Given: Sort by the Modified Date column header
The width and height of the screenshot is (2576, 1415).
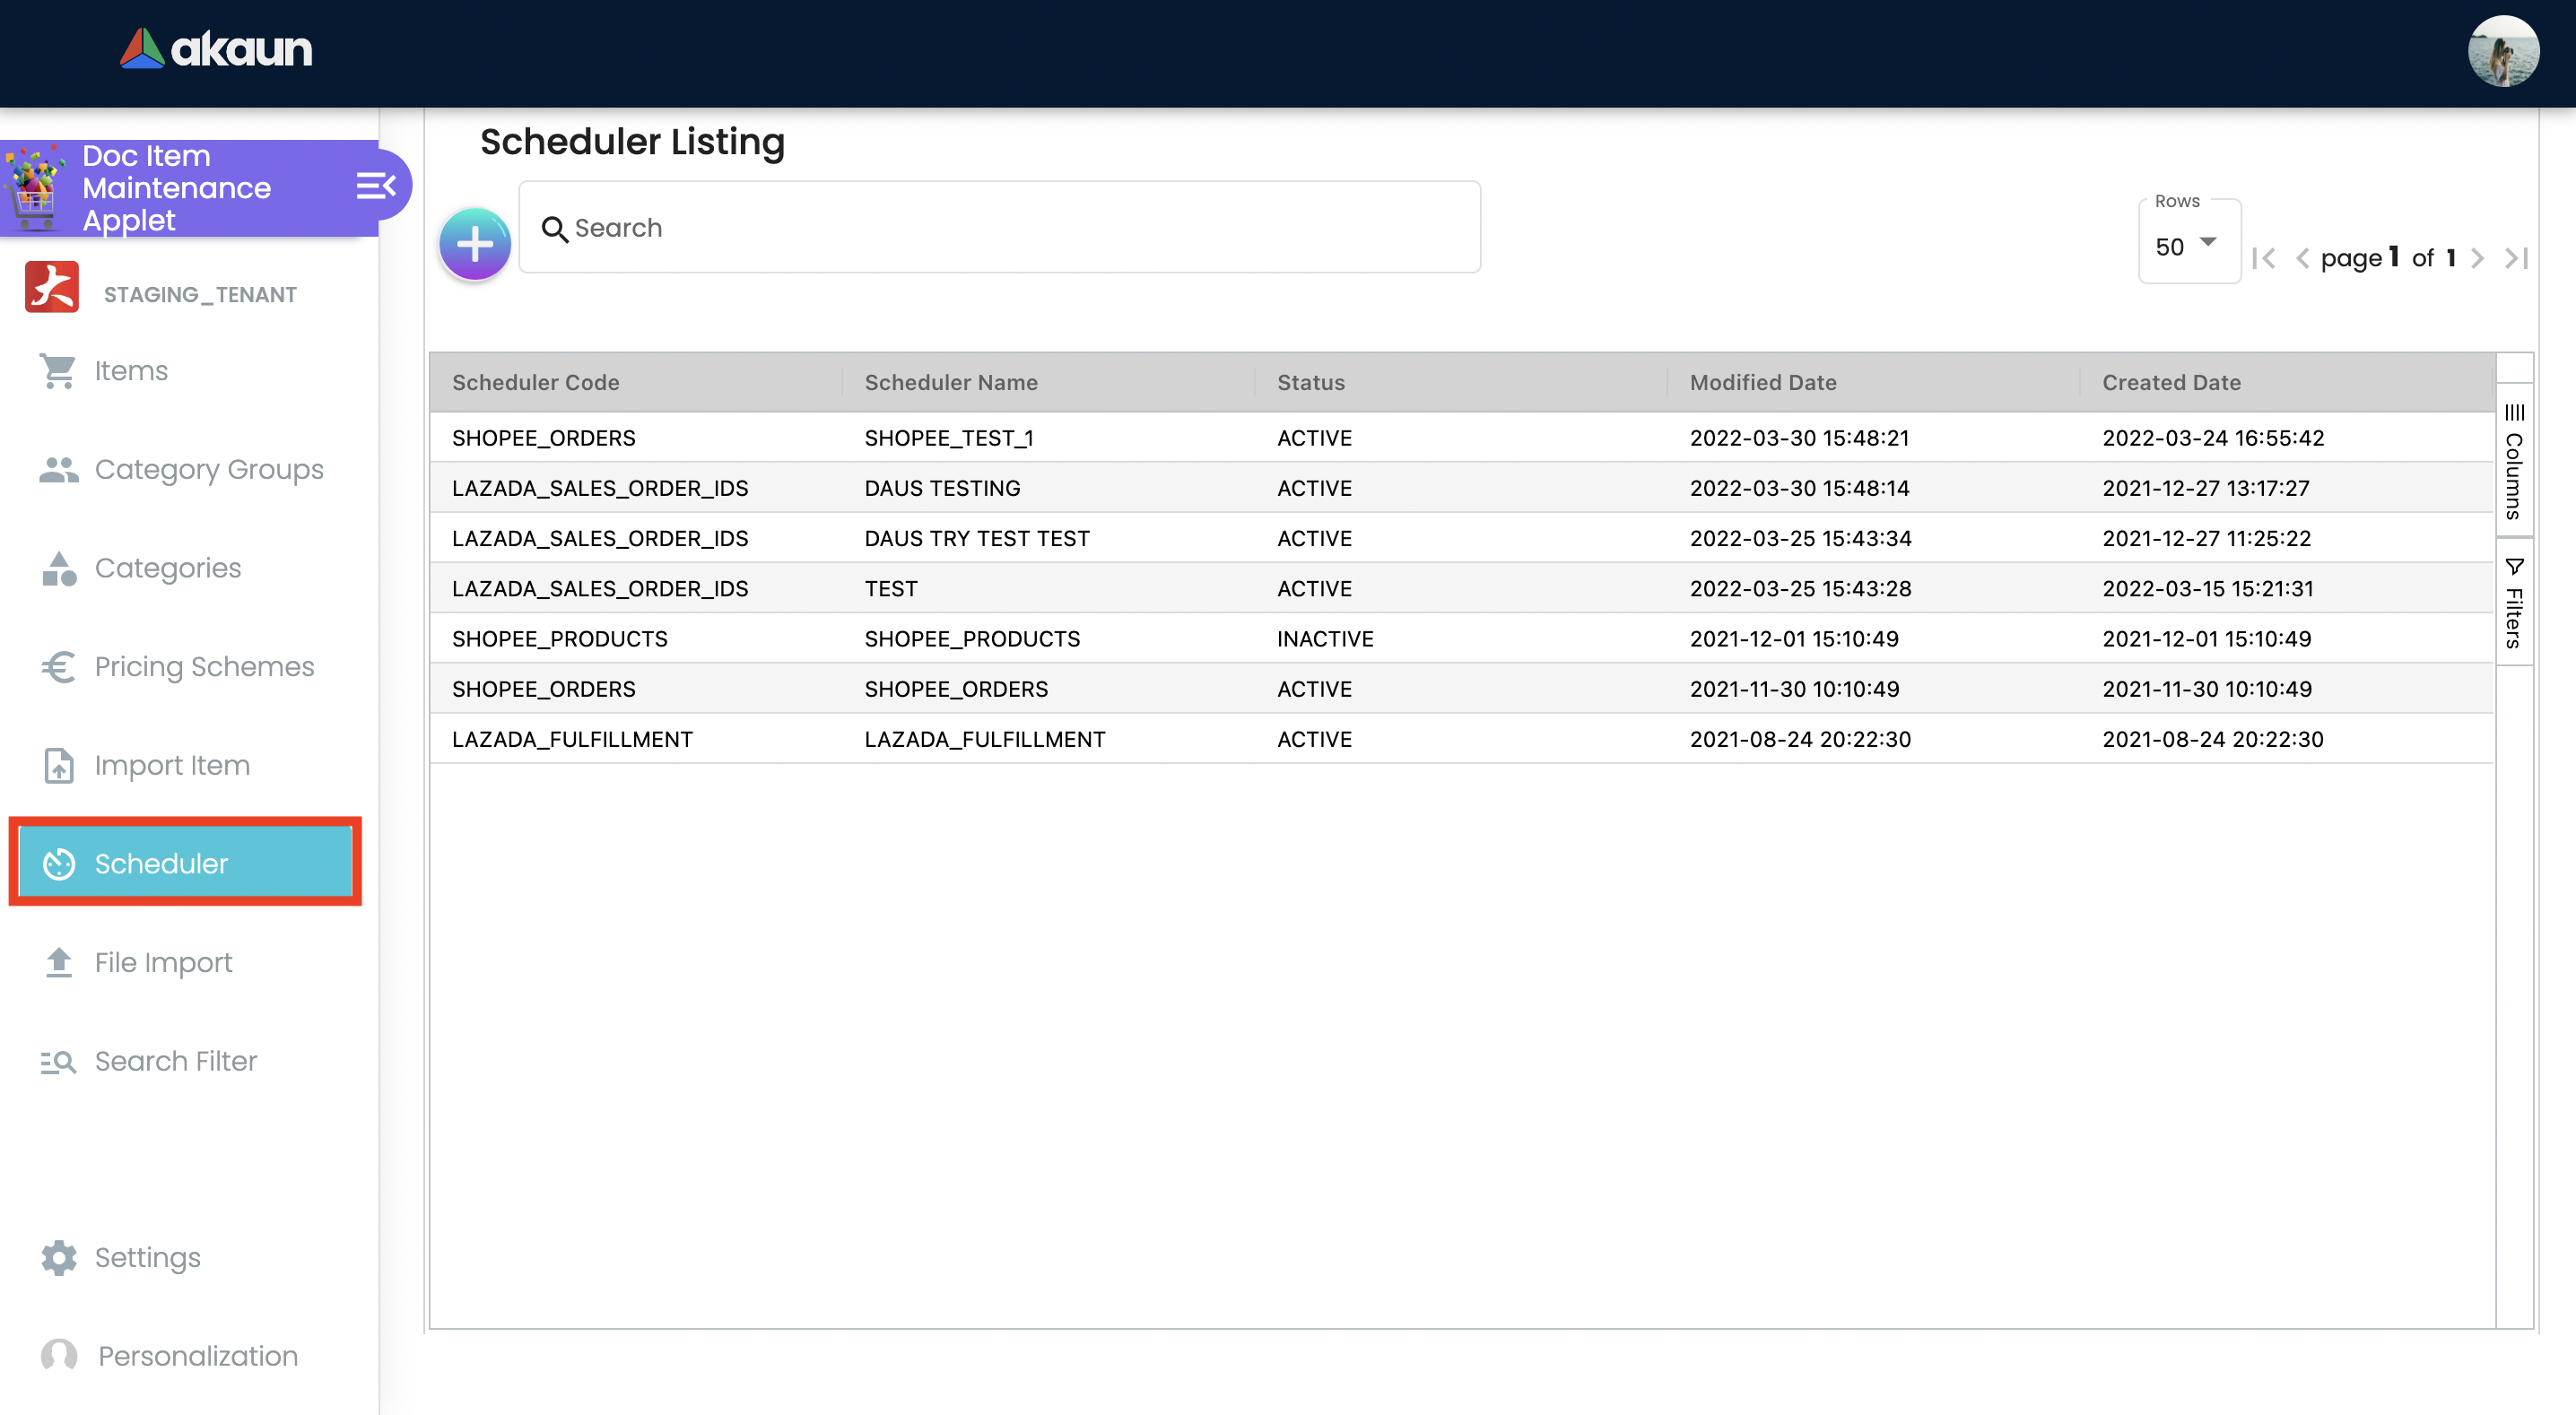Looking at the screenshot, I should click(1762, 382).
